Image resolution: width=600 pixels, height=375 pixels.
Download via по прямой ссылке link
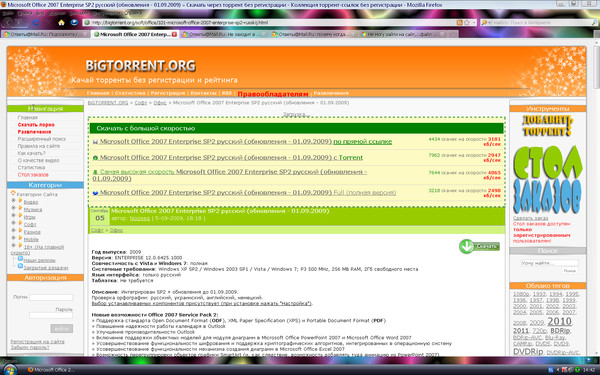(x=362, y=142)
